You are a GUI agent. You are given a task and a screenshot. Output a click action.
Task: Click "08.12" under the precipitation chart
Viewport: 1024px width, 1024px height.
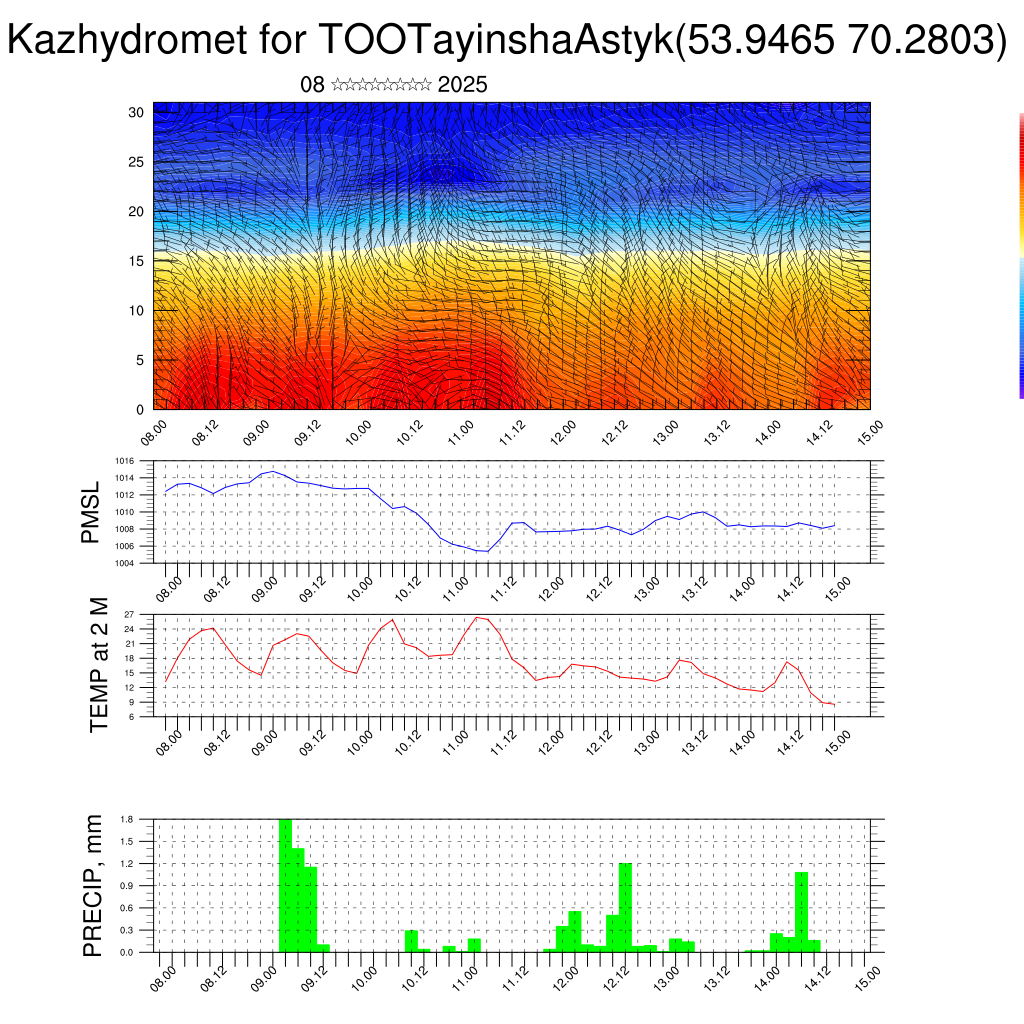214,980
